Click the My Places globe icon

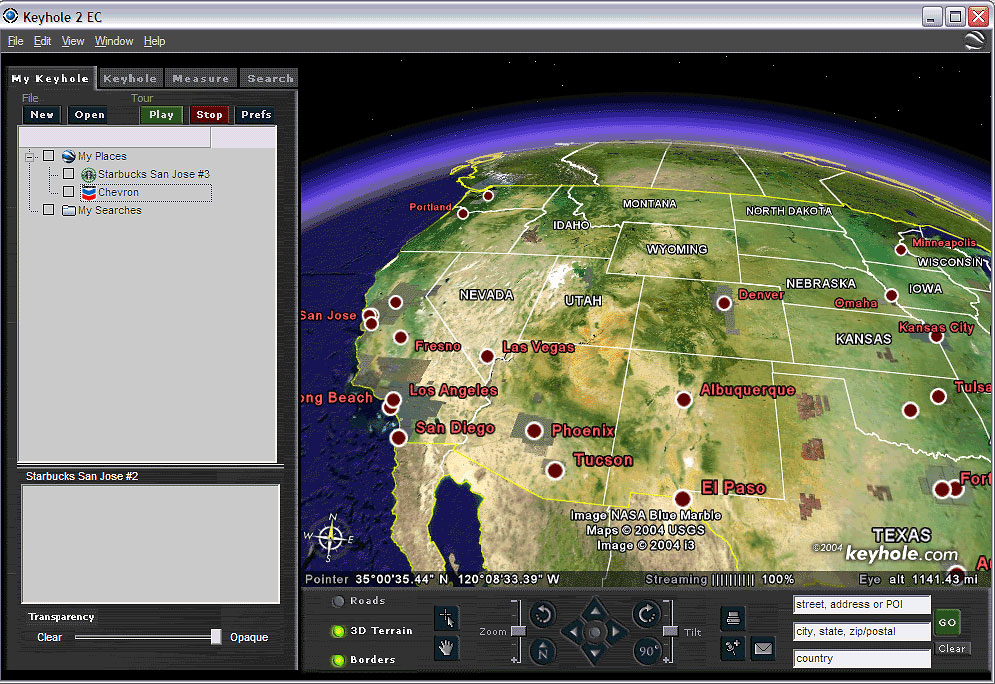pyautogui.click(x=69, y=156)
